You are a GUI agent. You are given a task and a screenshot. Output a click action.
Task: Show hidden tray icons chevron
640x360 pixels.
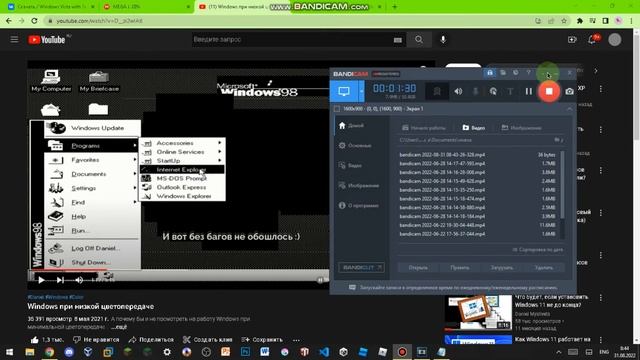point(559,352)
